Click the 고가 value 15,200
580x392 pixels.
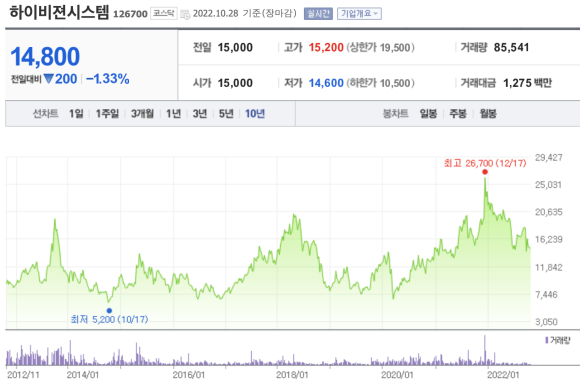[326, 47]
